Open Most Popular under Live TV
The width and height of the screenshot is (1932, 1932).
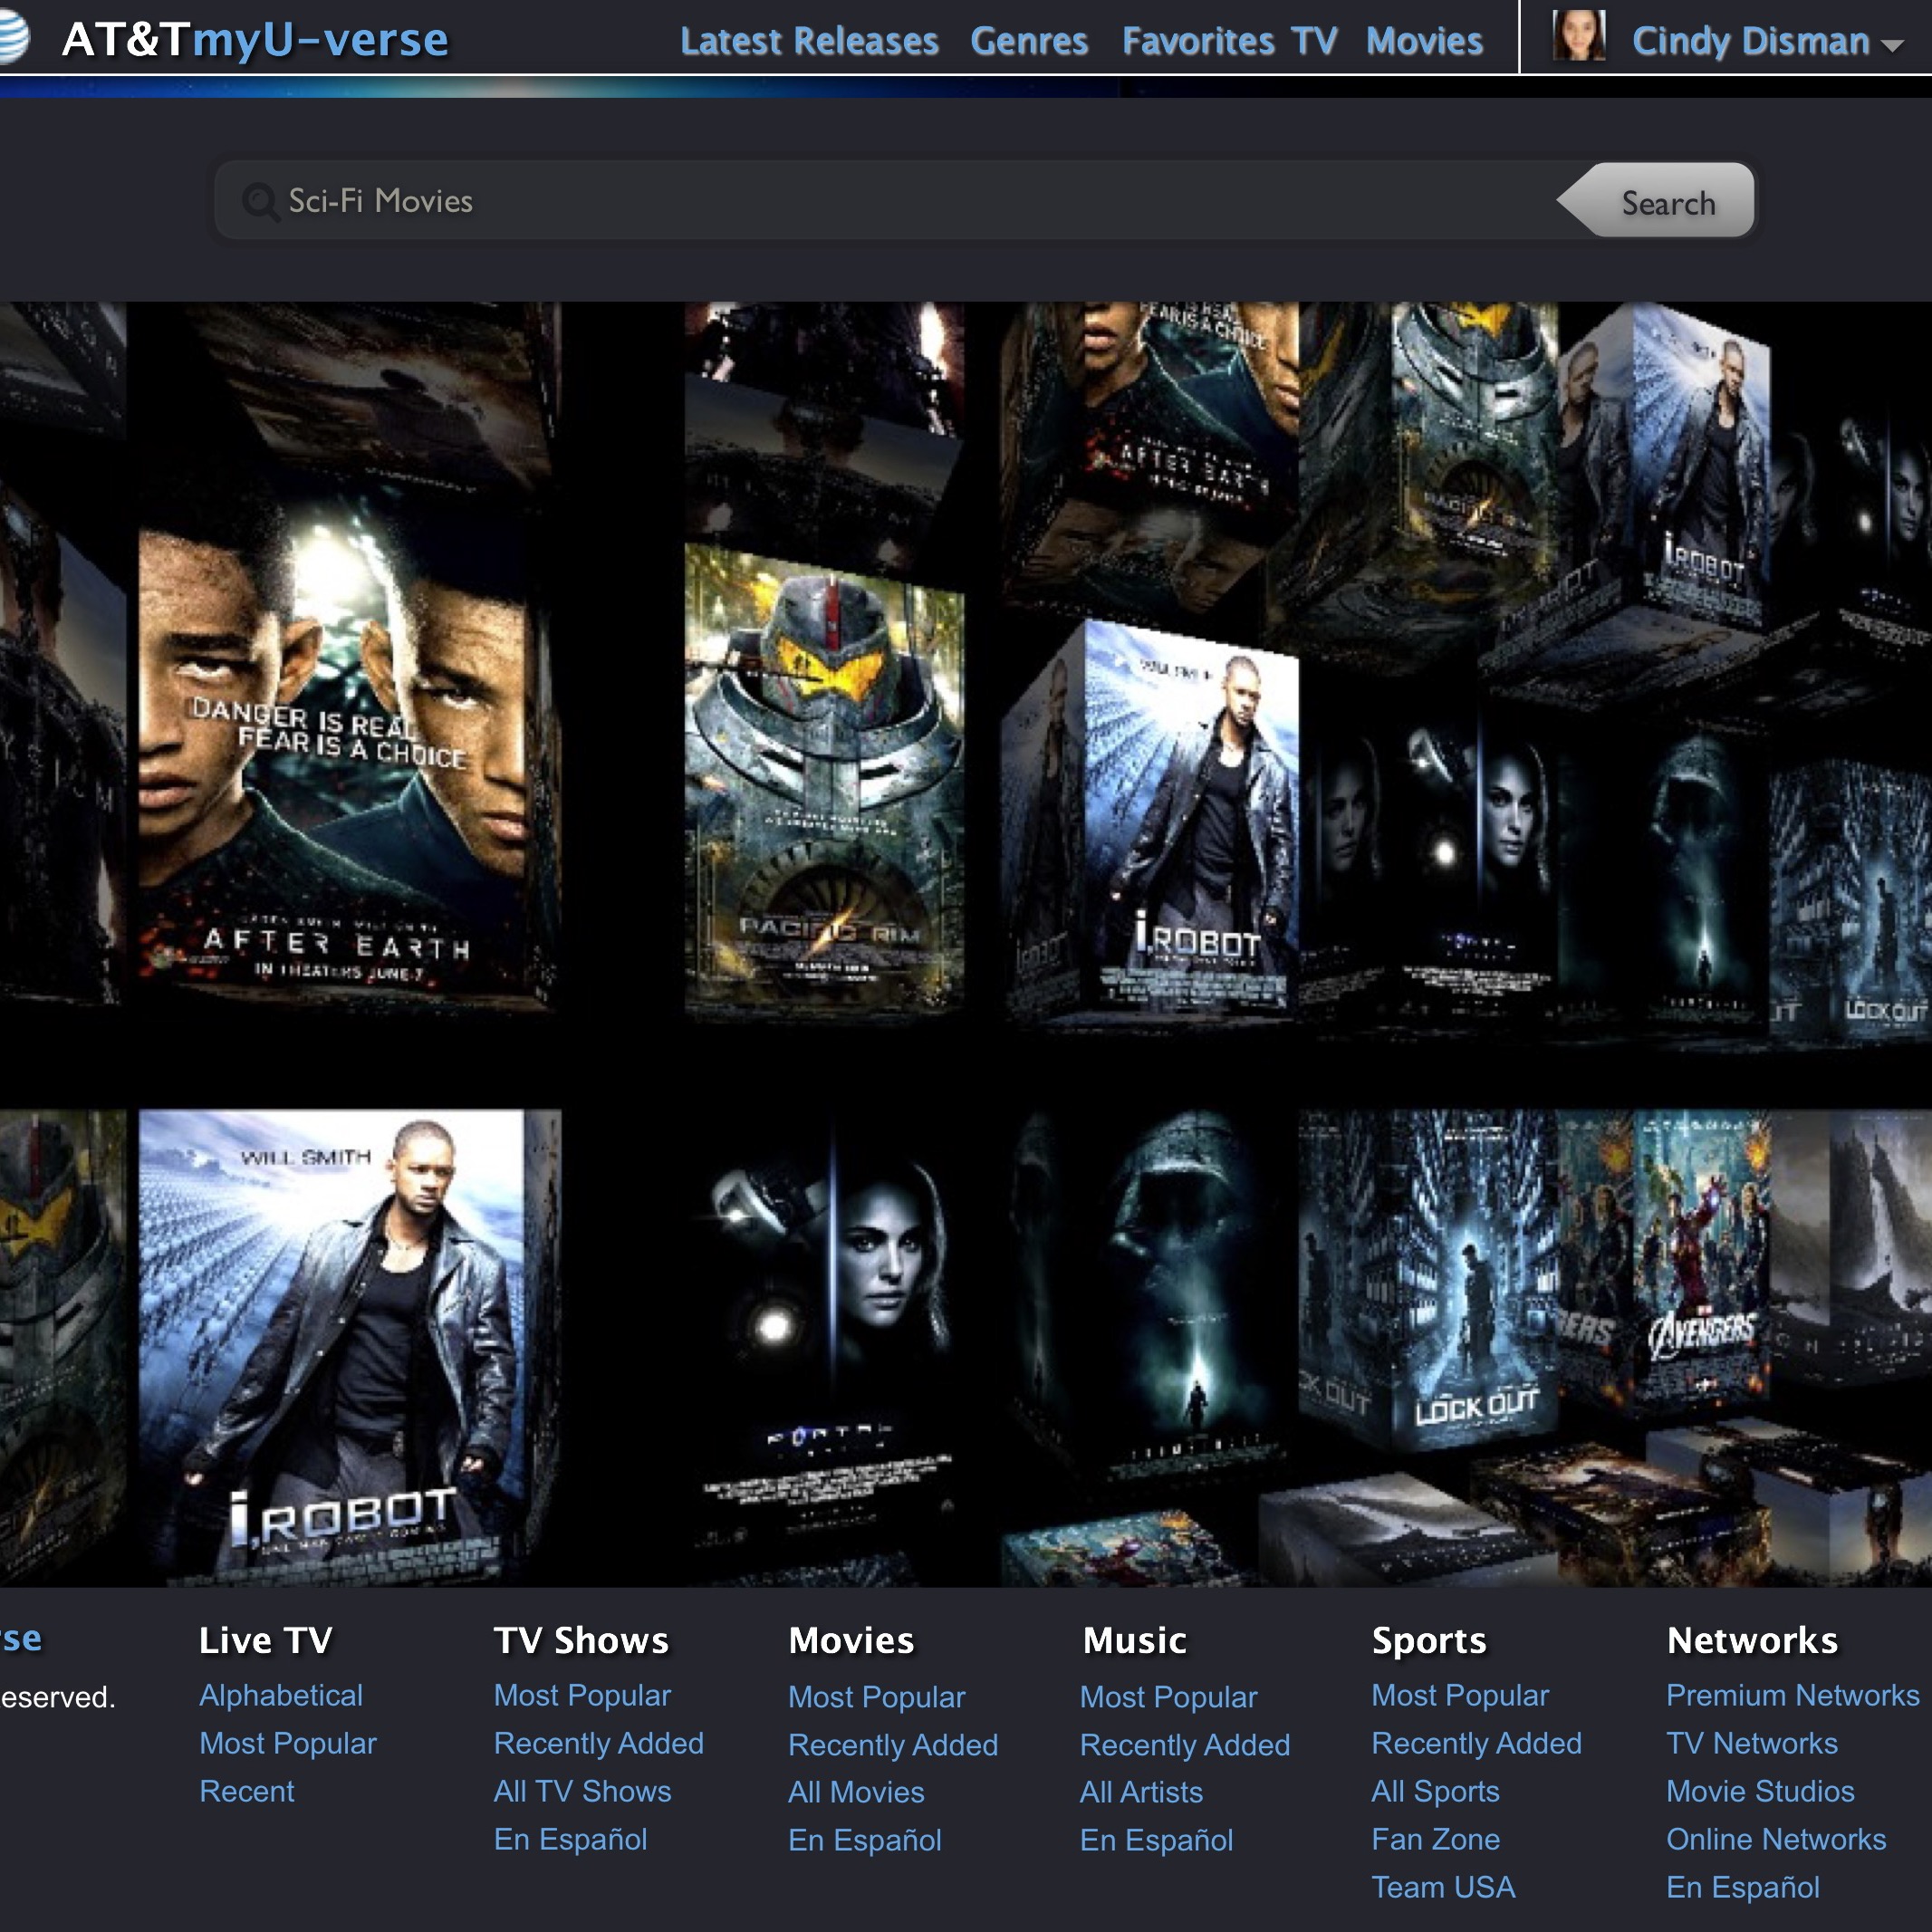coord(288,1743)
